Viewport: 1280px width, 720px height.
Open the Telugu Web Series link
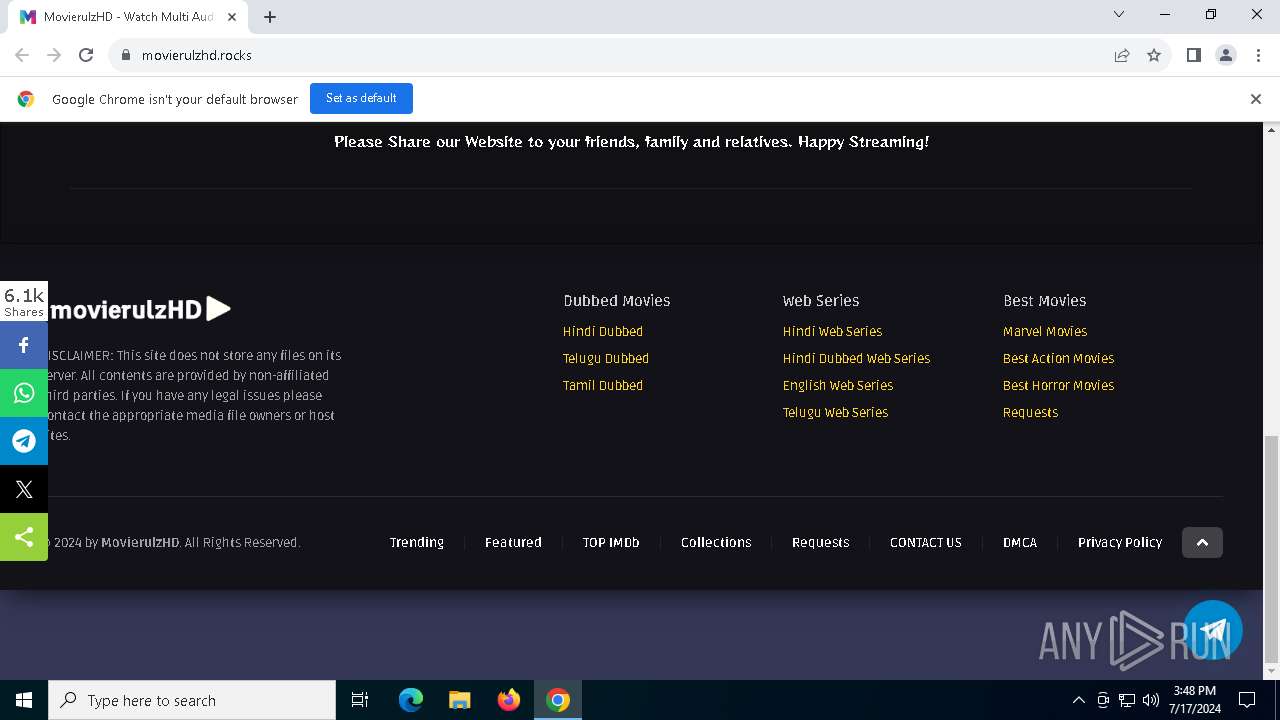coord(835,412)
